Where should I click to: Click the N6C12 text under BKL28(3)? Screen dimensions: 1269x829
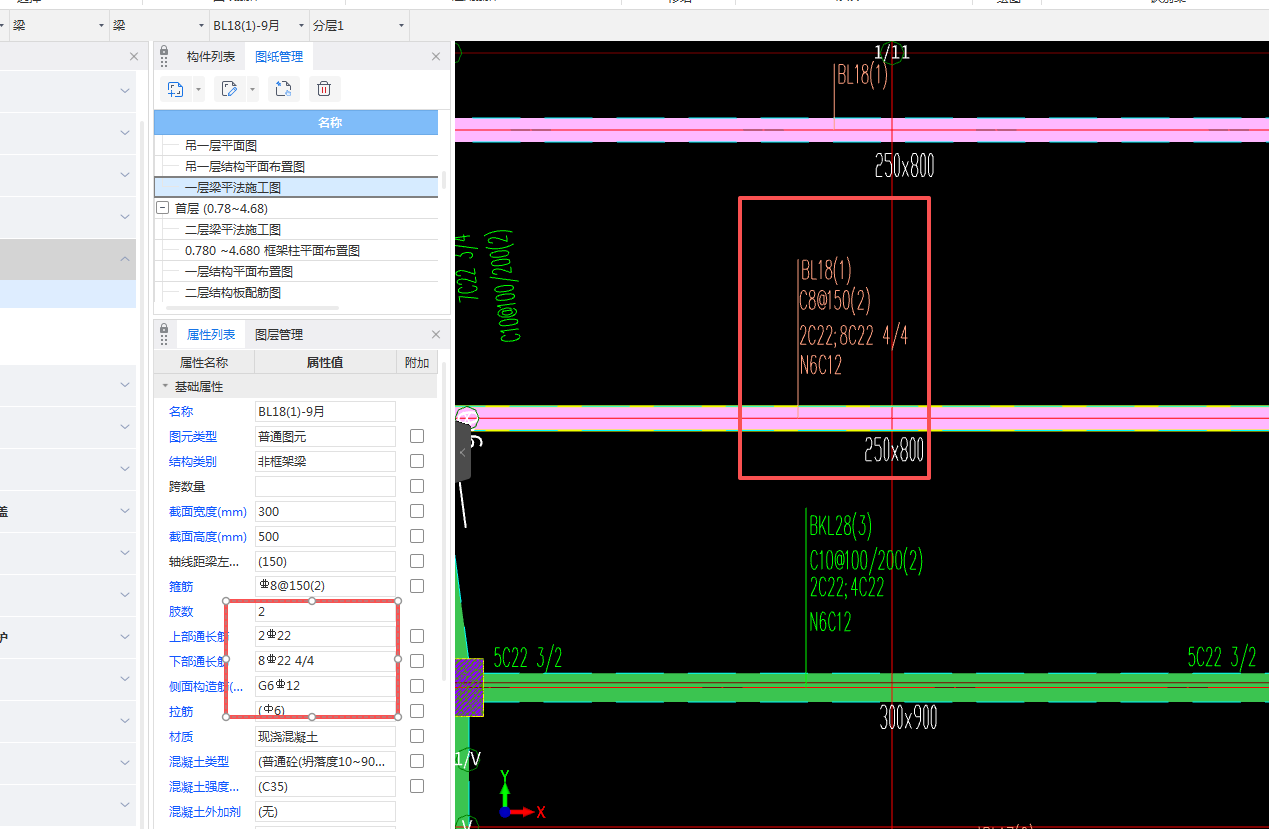[x=830, y=622]
